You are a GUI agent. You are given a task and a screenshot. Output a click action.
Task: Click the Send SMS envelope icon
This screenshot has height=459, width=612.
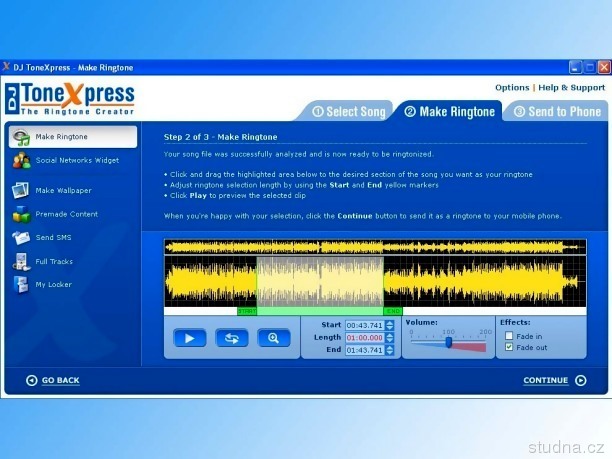pos(21,237)
